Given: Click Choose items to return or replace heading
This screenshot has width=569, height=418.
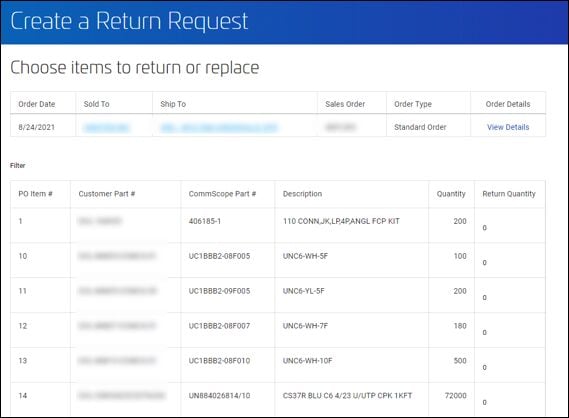Looking at the screenshot, I should click(135, 67).
